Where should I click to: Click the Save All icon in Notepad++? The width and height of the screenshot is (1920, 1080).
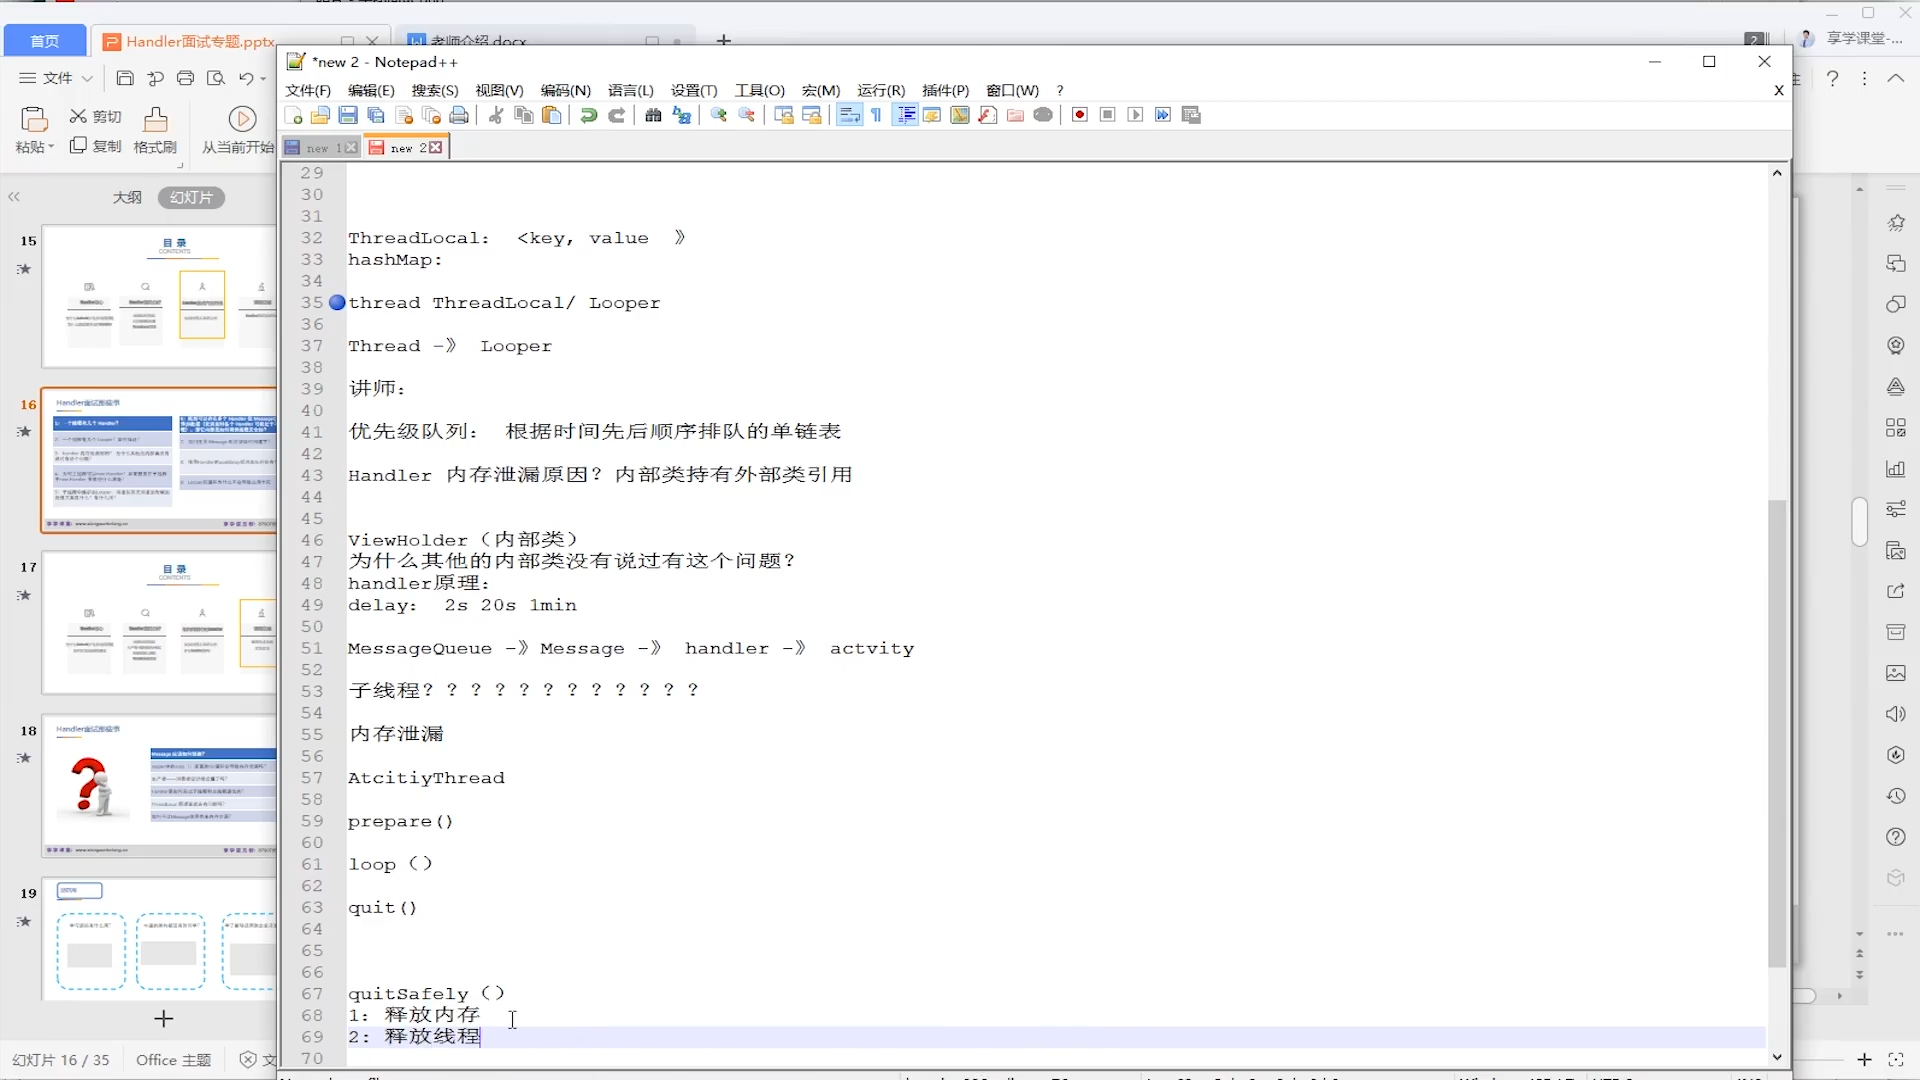[376, 115]
